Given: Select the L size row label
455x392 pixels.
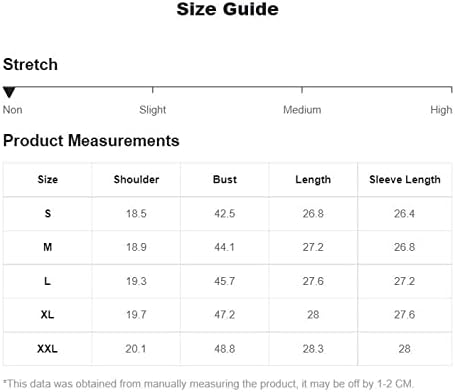Looking at the screenshot, I should (47, 281).
